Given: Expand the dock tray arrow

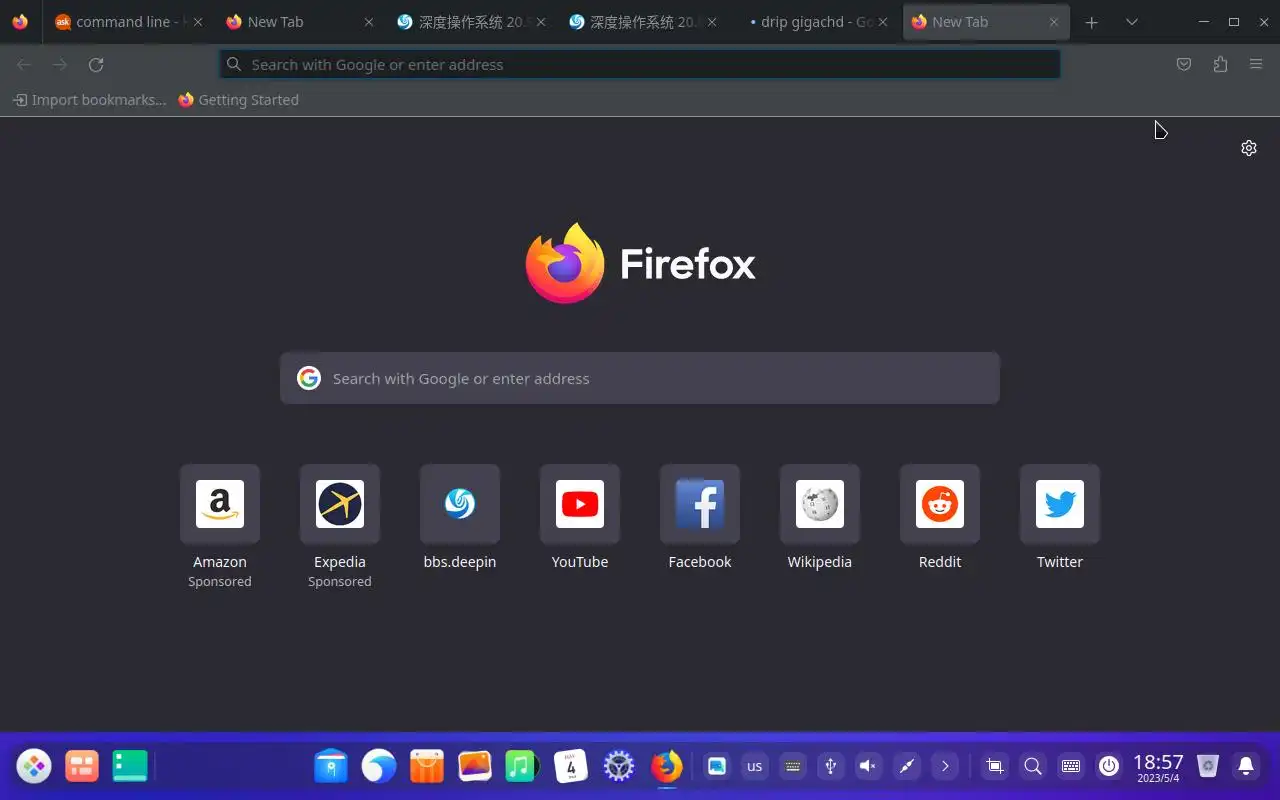Looking at the screenshot, I should pyautogui.click(x=945, y=767).
